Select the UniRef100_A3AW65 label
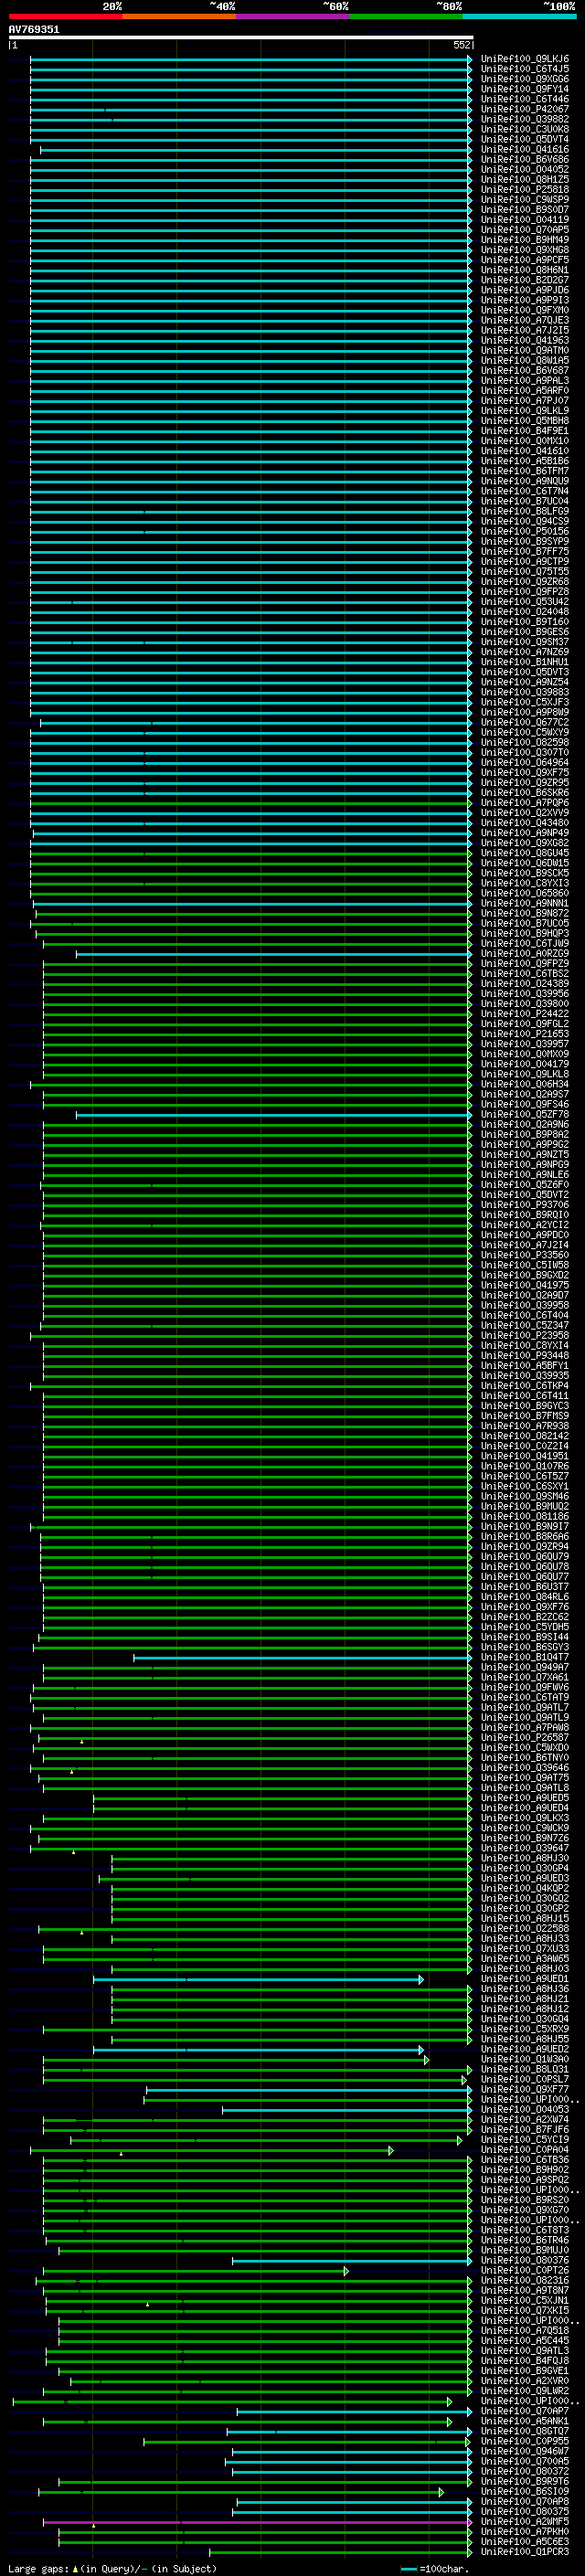The width and height of the screenshot is (585, 2576). point(524,1958)
